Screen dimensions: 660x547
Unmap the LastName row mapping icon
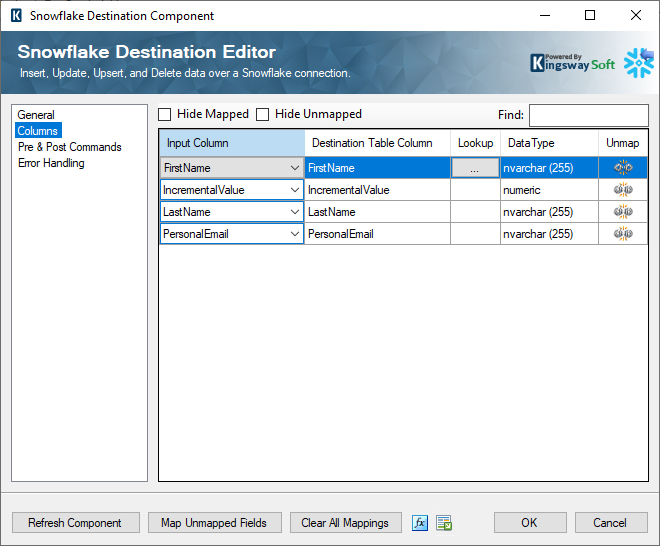623,212
